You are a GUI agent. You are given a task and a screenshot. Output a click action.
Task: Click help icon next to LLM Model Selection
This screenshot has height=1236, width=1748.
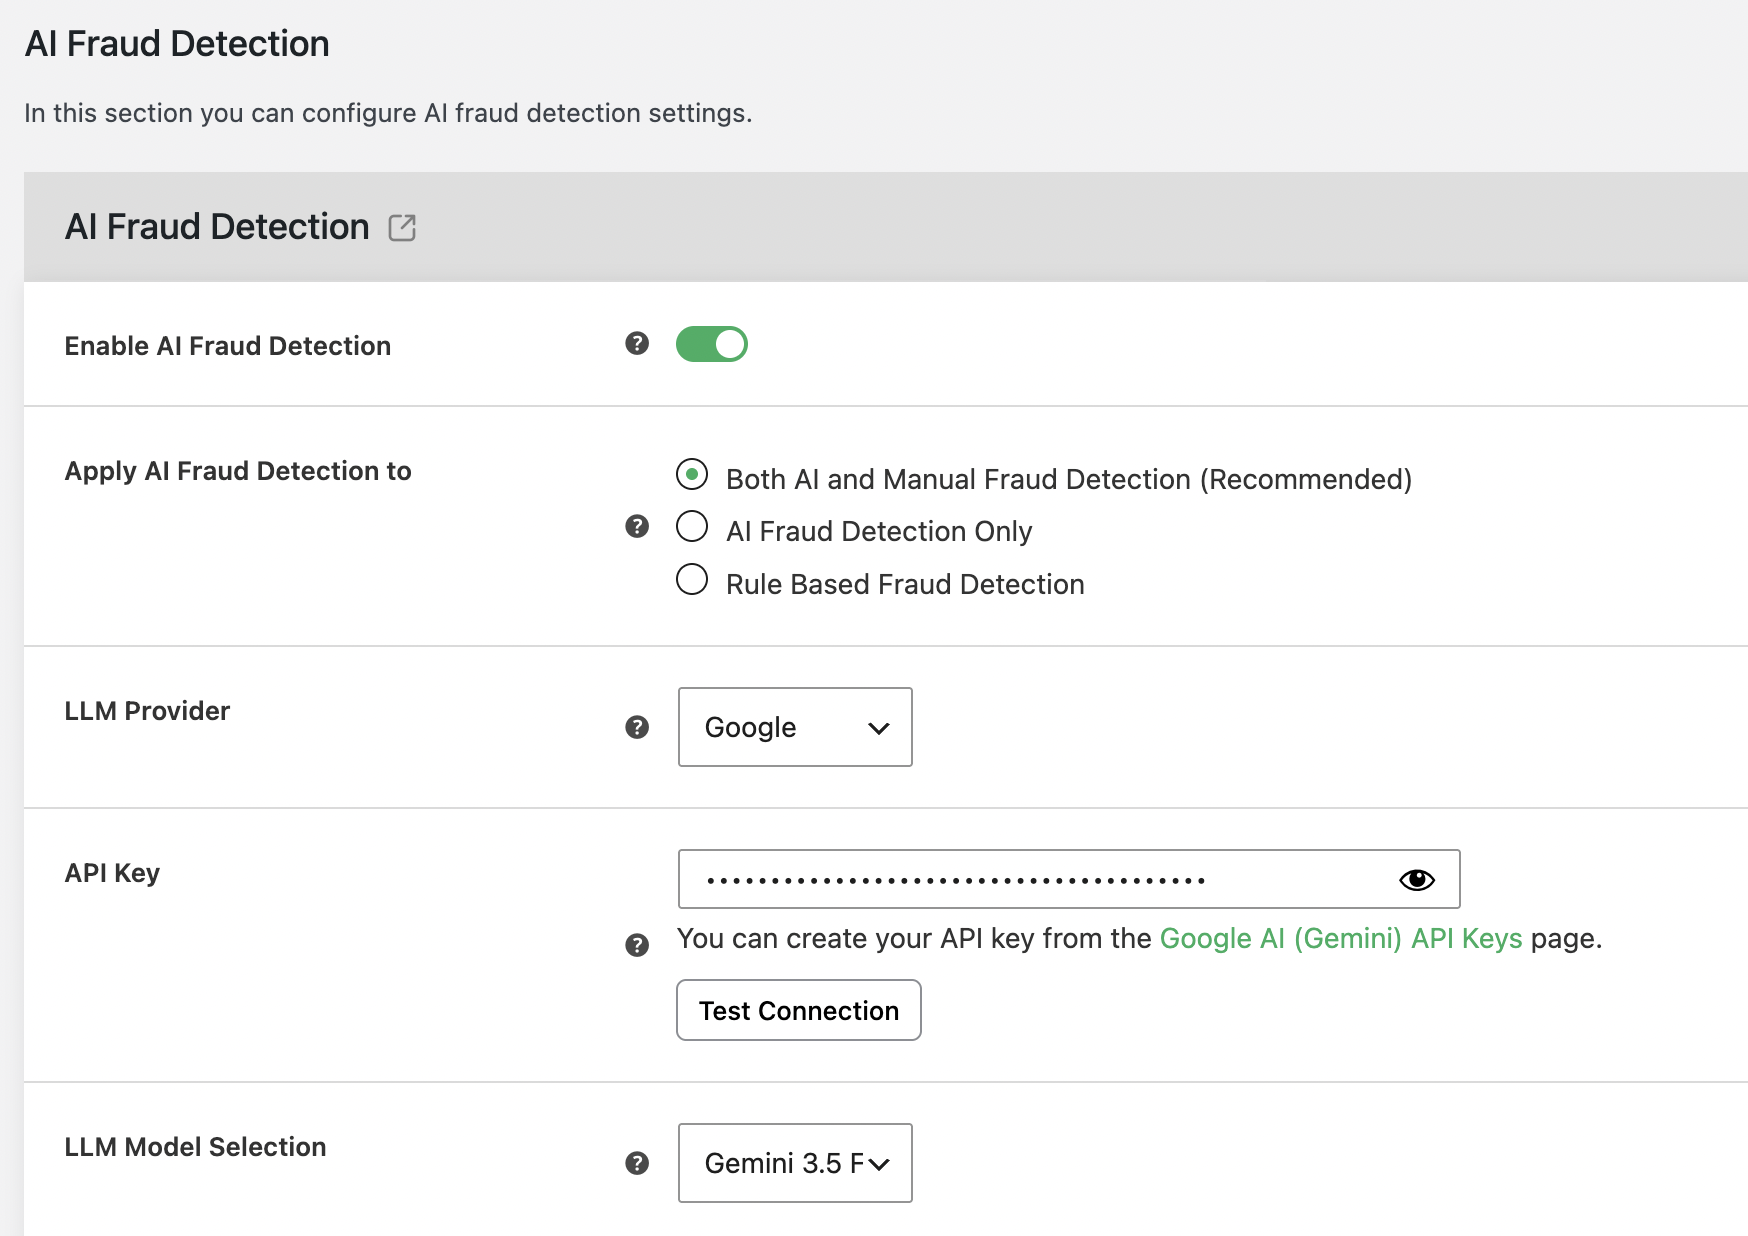pos(637,1163)
